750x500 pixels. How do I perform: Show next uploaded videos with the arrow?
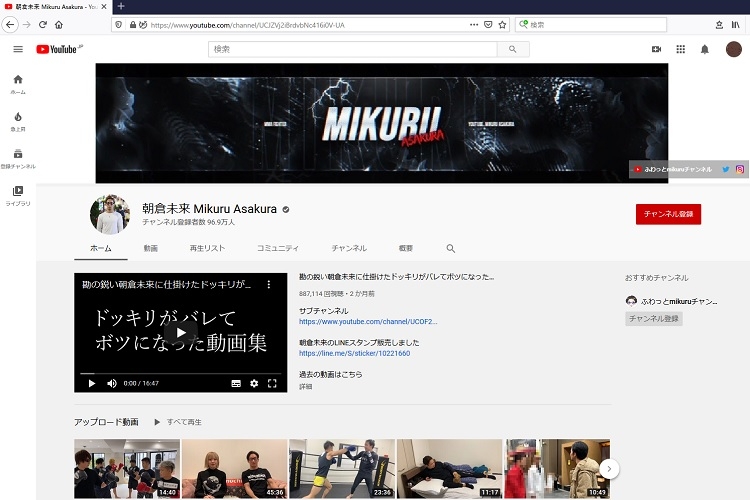point(609,469)
